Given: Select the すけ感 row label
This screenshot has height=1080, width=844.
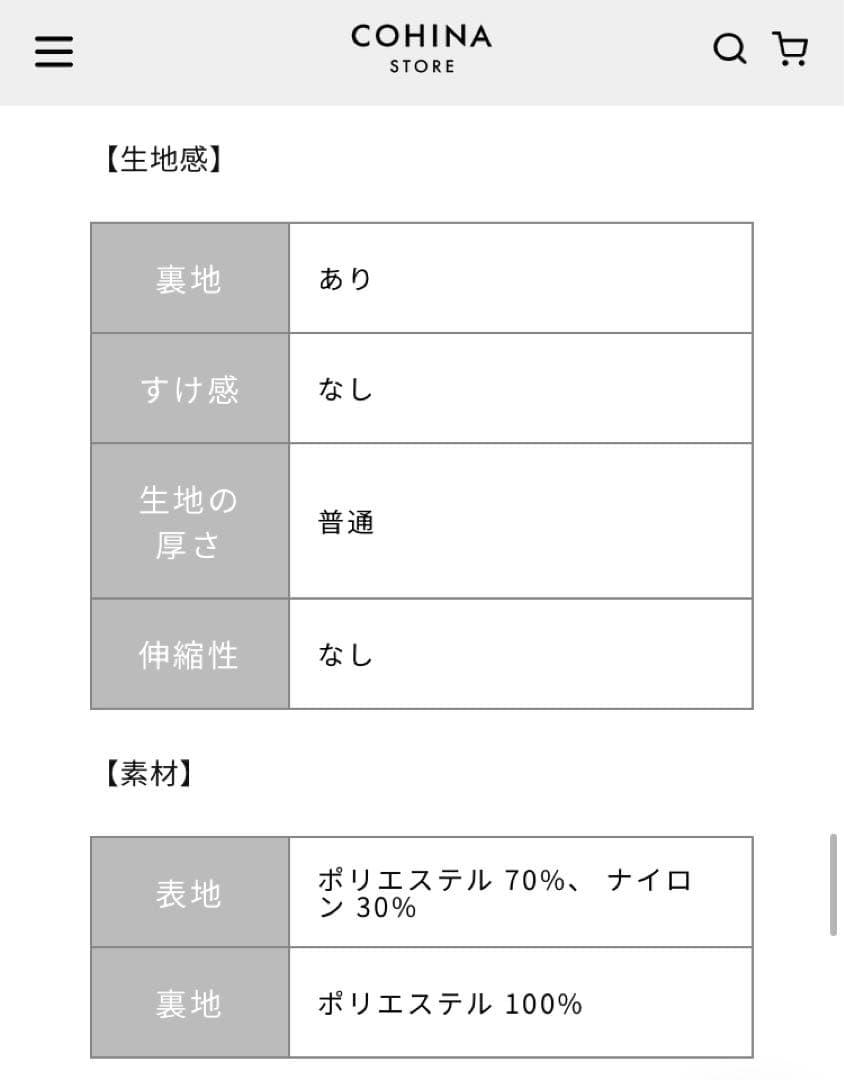Looking at the screenshot, I should point(189,389).
